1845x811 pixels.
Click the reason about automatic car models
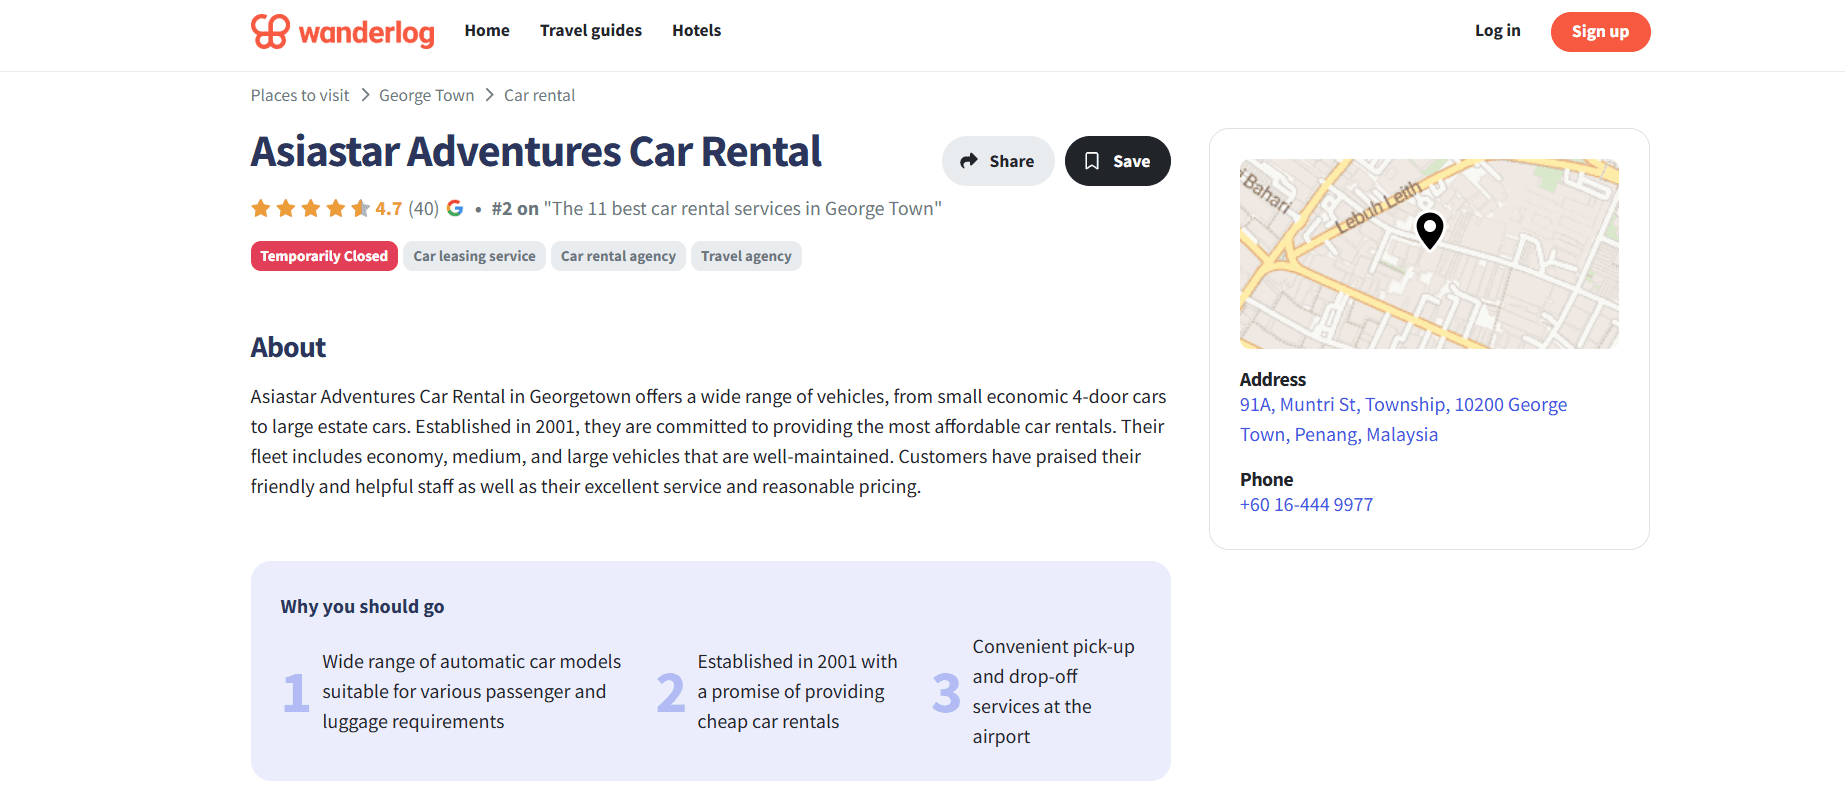471,691
